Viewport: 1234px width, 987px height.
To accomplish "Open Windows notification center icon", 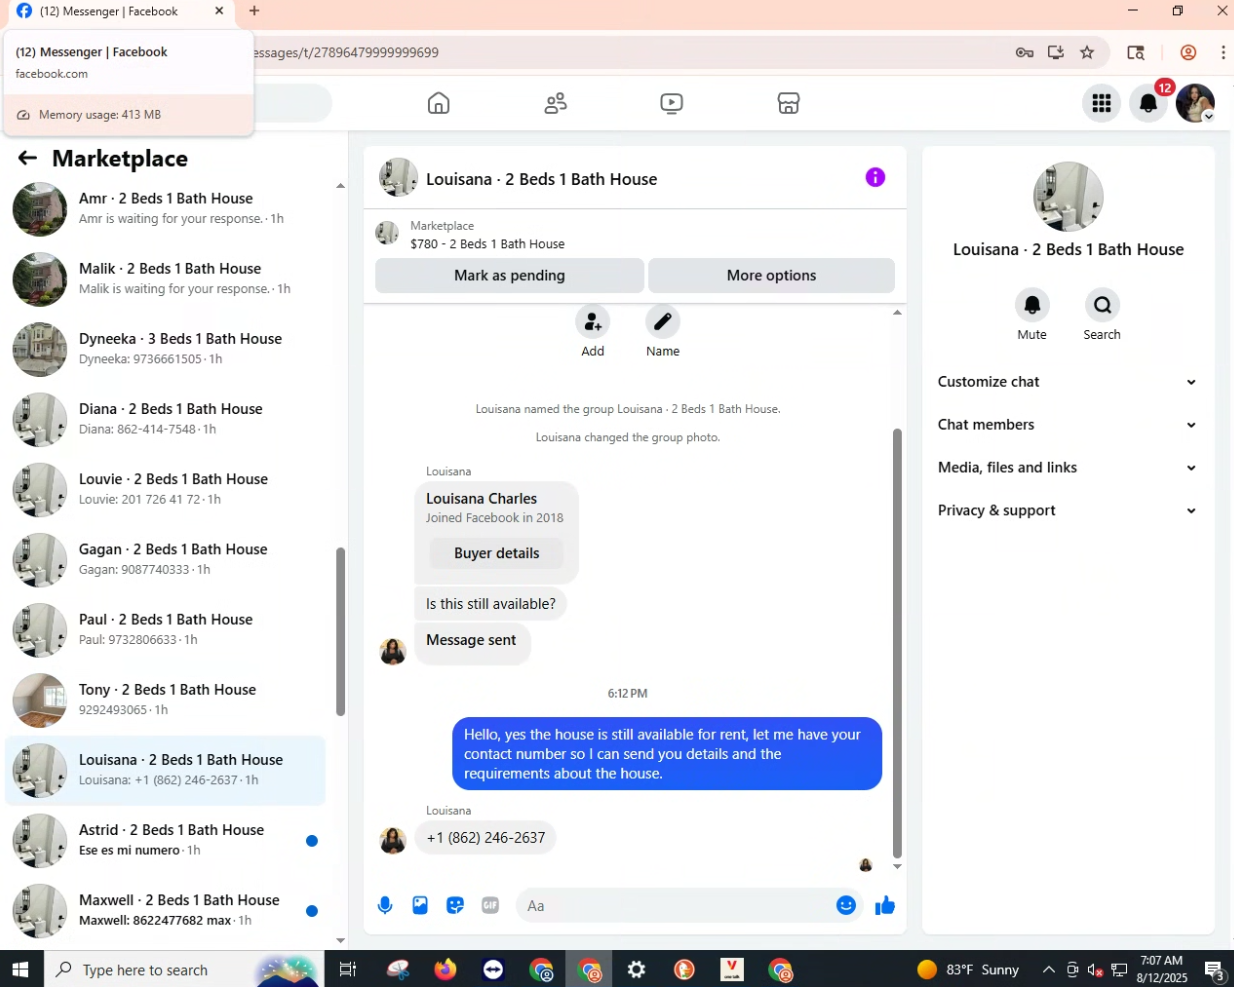I will coord(1214,969).
